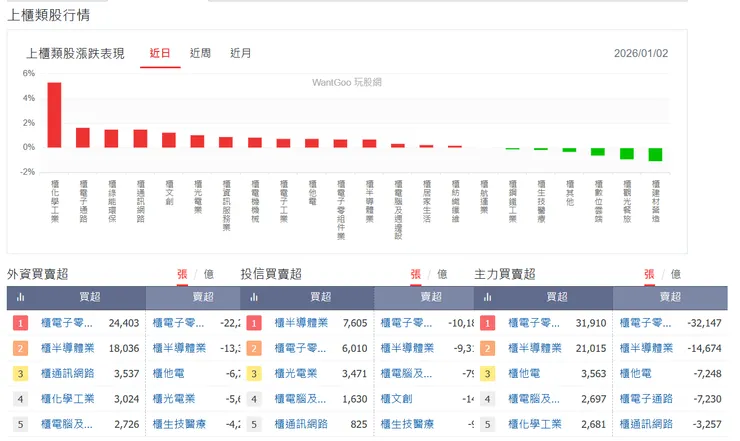Switch the chart to the 近周 tab

(200, 53)
